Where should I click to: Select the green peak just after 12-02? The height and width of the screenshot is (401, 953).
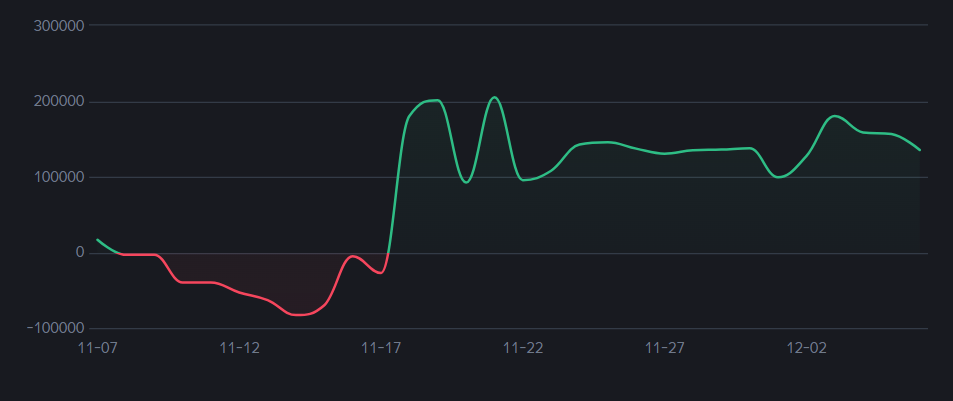(x=836, y=116)
